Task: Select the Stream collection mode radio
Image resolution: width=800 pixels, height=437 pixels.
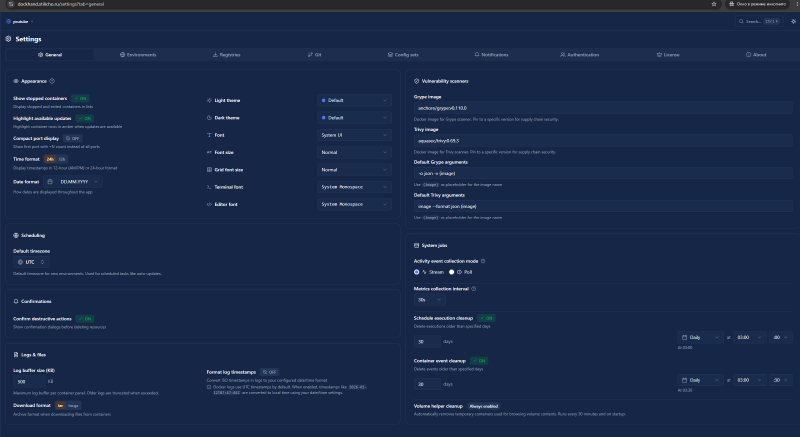Action: pyautogui.click(x=417, y=272)
